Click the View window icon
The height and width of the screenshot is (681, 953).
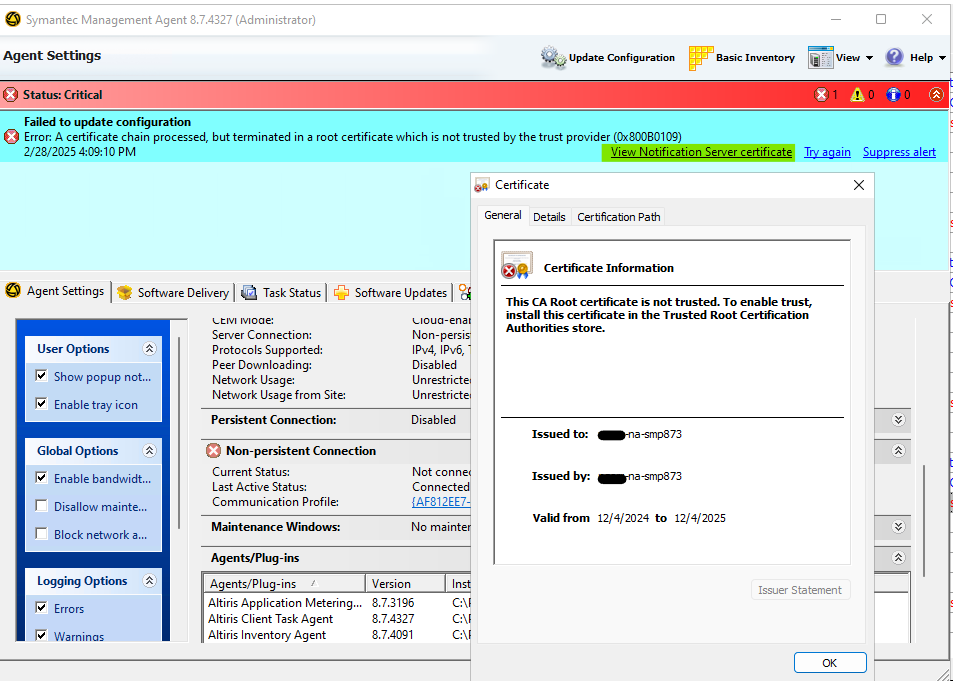pos(821,58)
